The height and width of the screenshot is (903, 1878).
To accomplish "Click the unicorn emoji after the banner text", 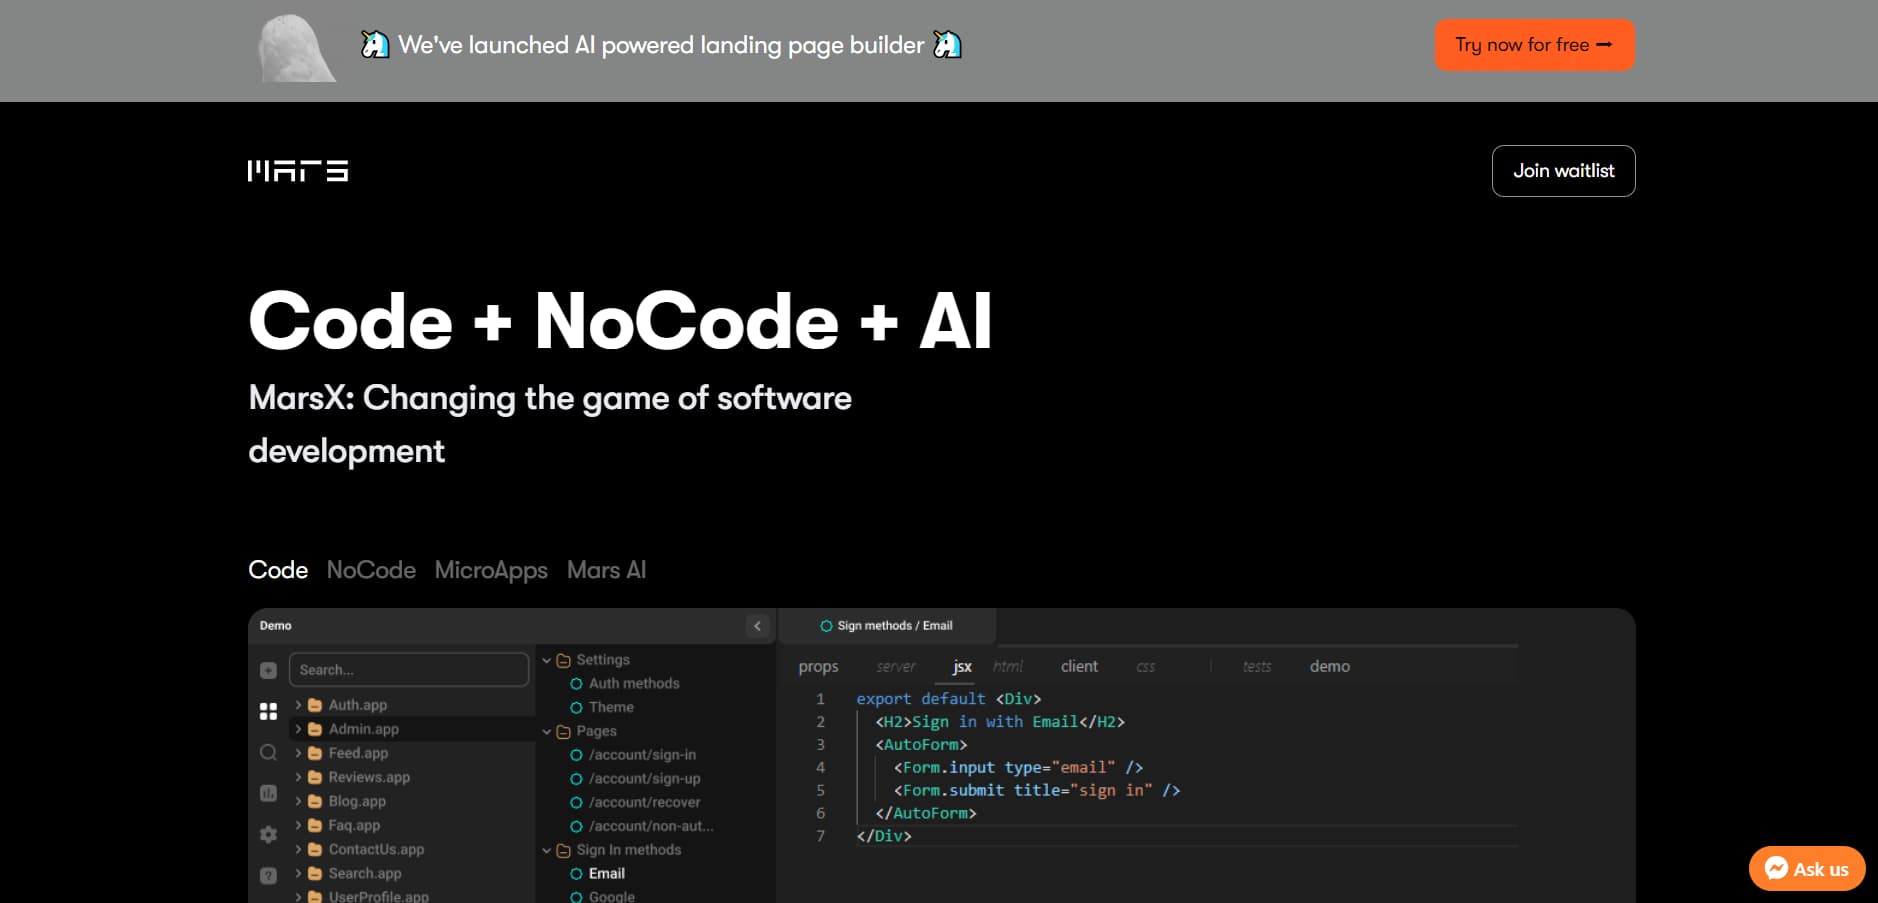I will 947,45.
